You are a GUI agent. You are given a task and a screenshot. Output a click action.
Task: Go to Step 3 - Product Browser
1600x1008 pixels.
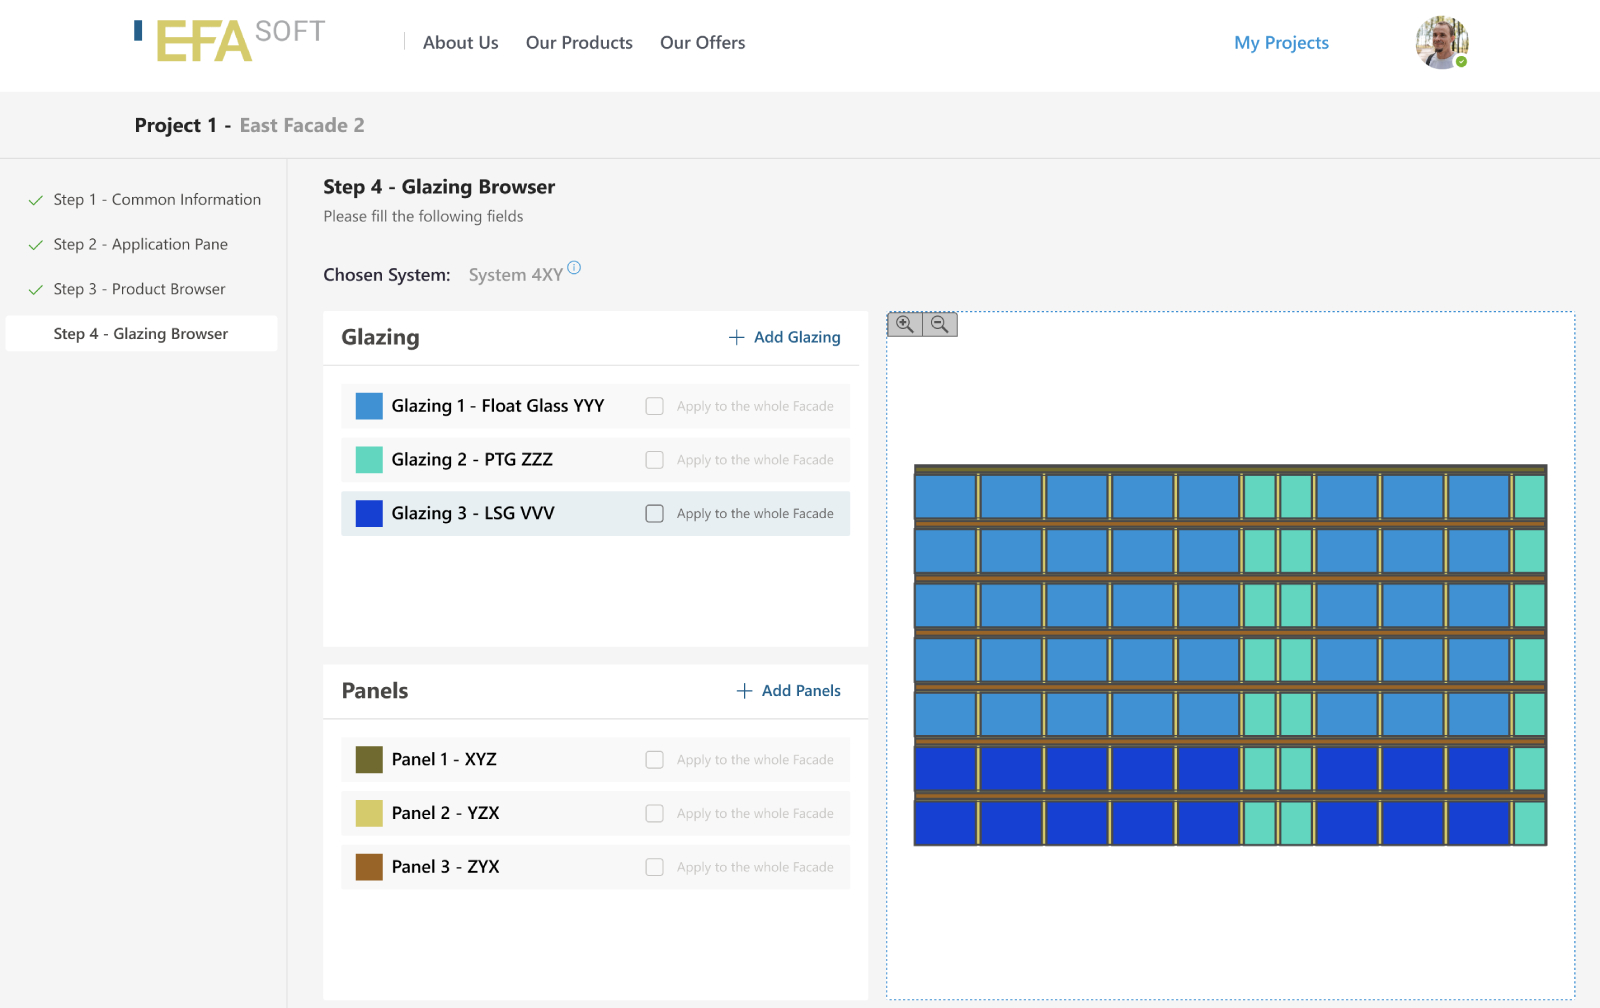click(139, 289)
